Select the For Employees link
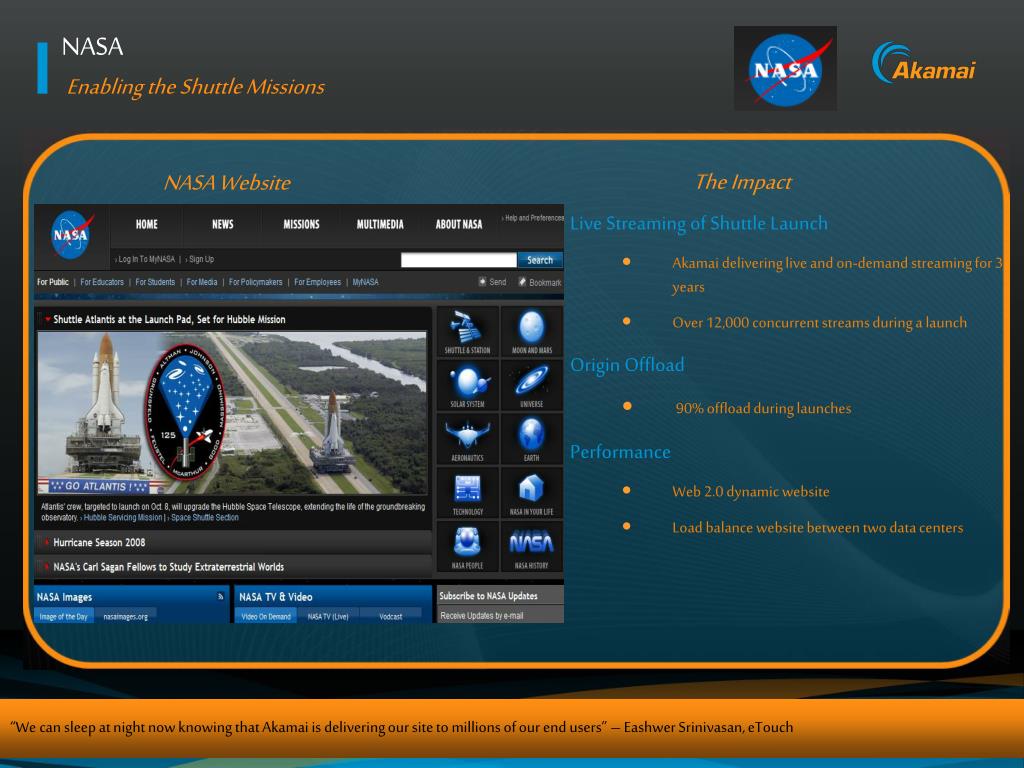 tap(317, 282)
